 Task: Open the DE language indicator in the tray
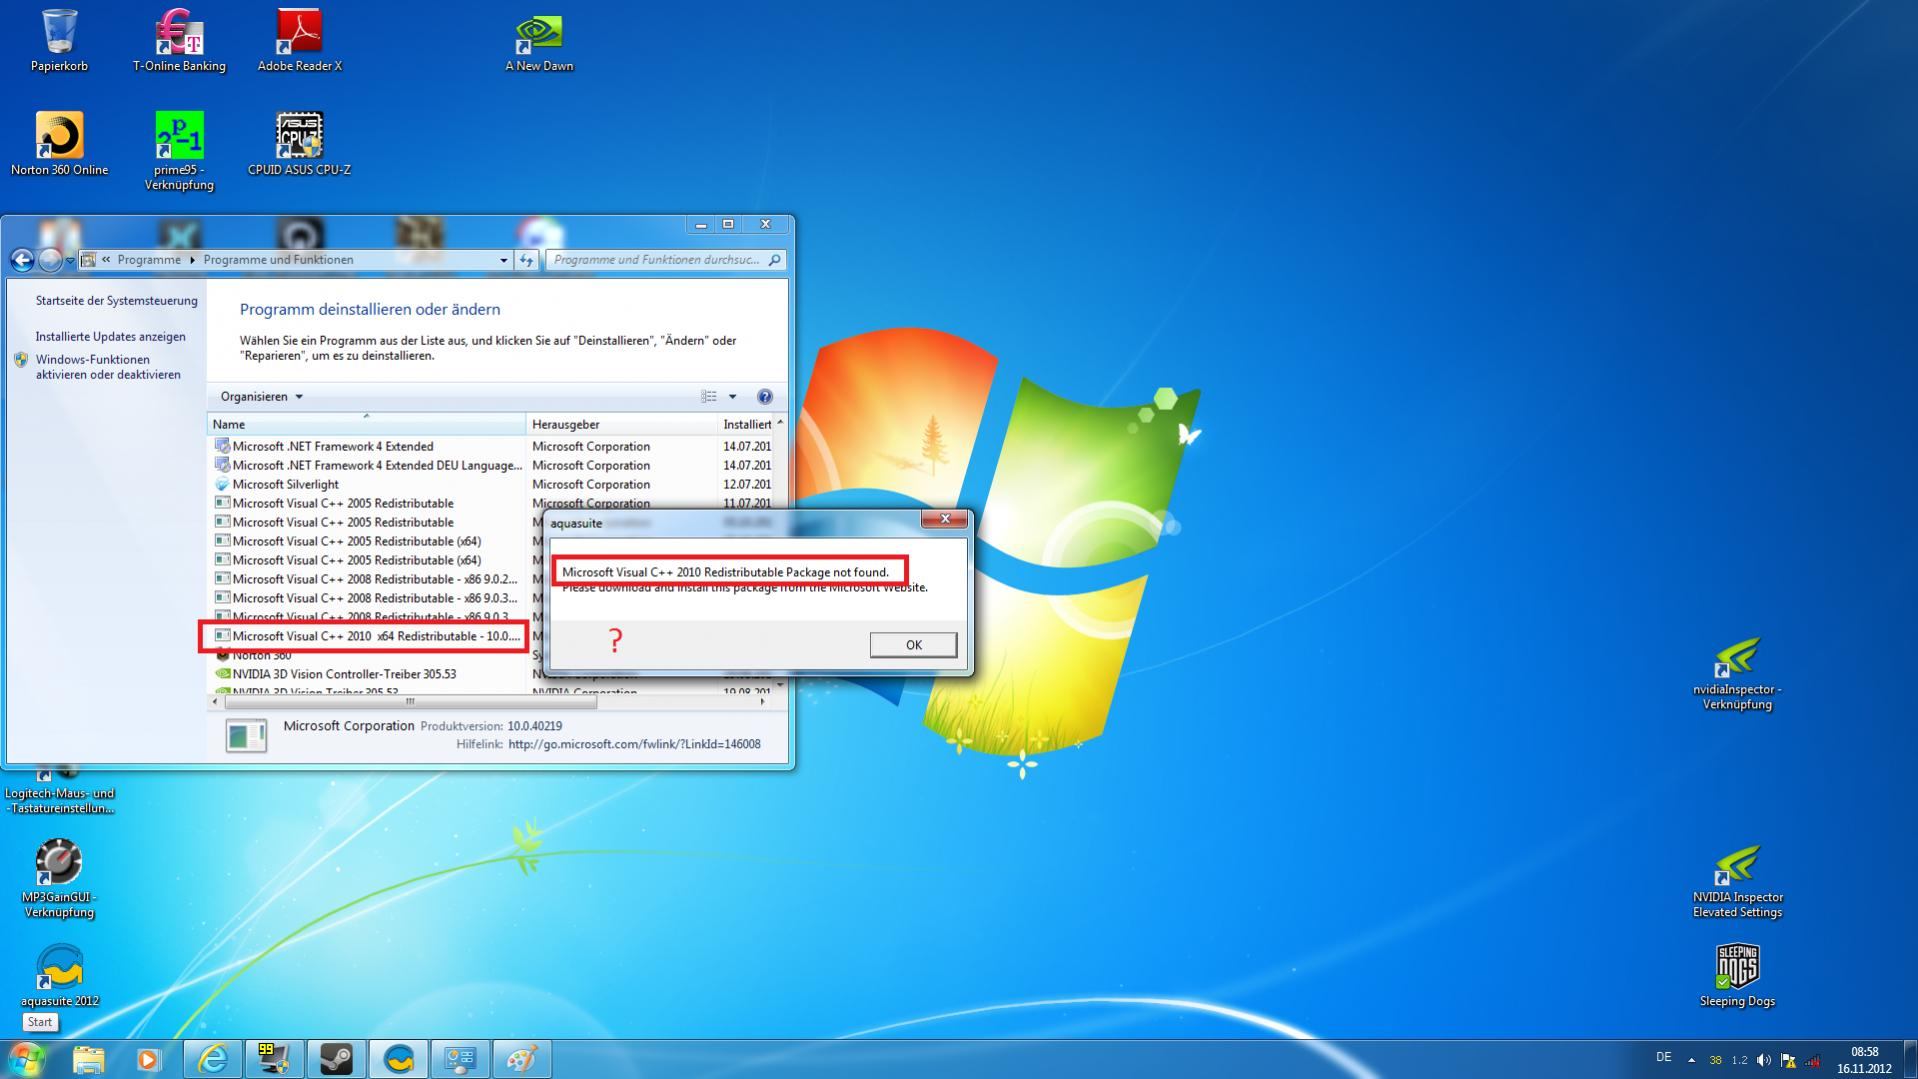pyautogui.click(x=1663, y=1057)
